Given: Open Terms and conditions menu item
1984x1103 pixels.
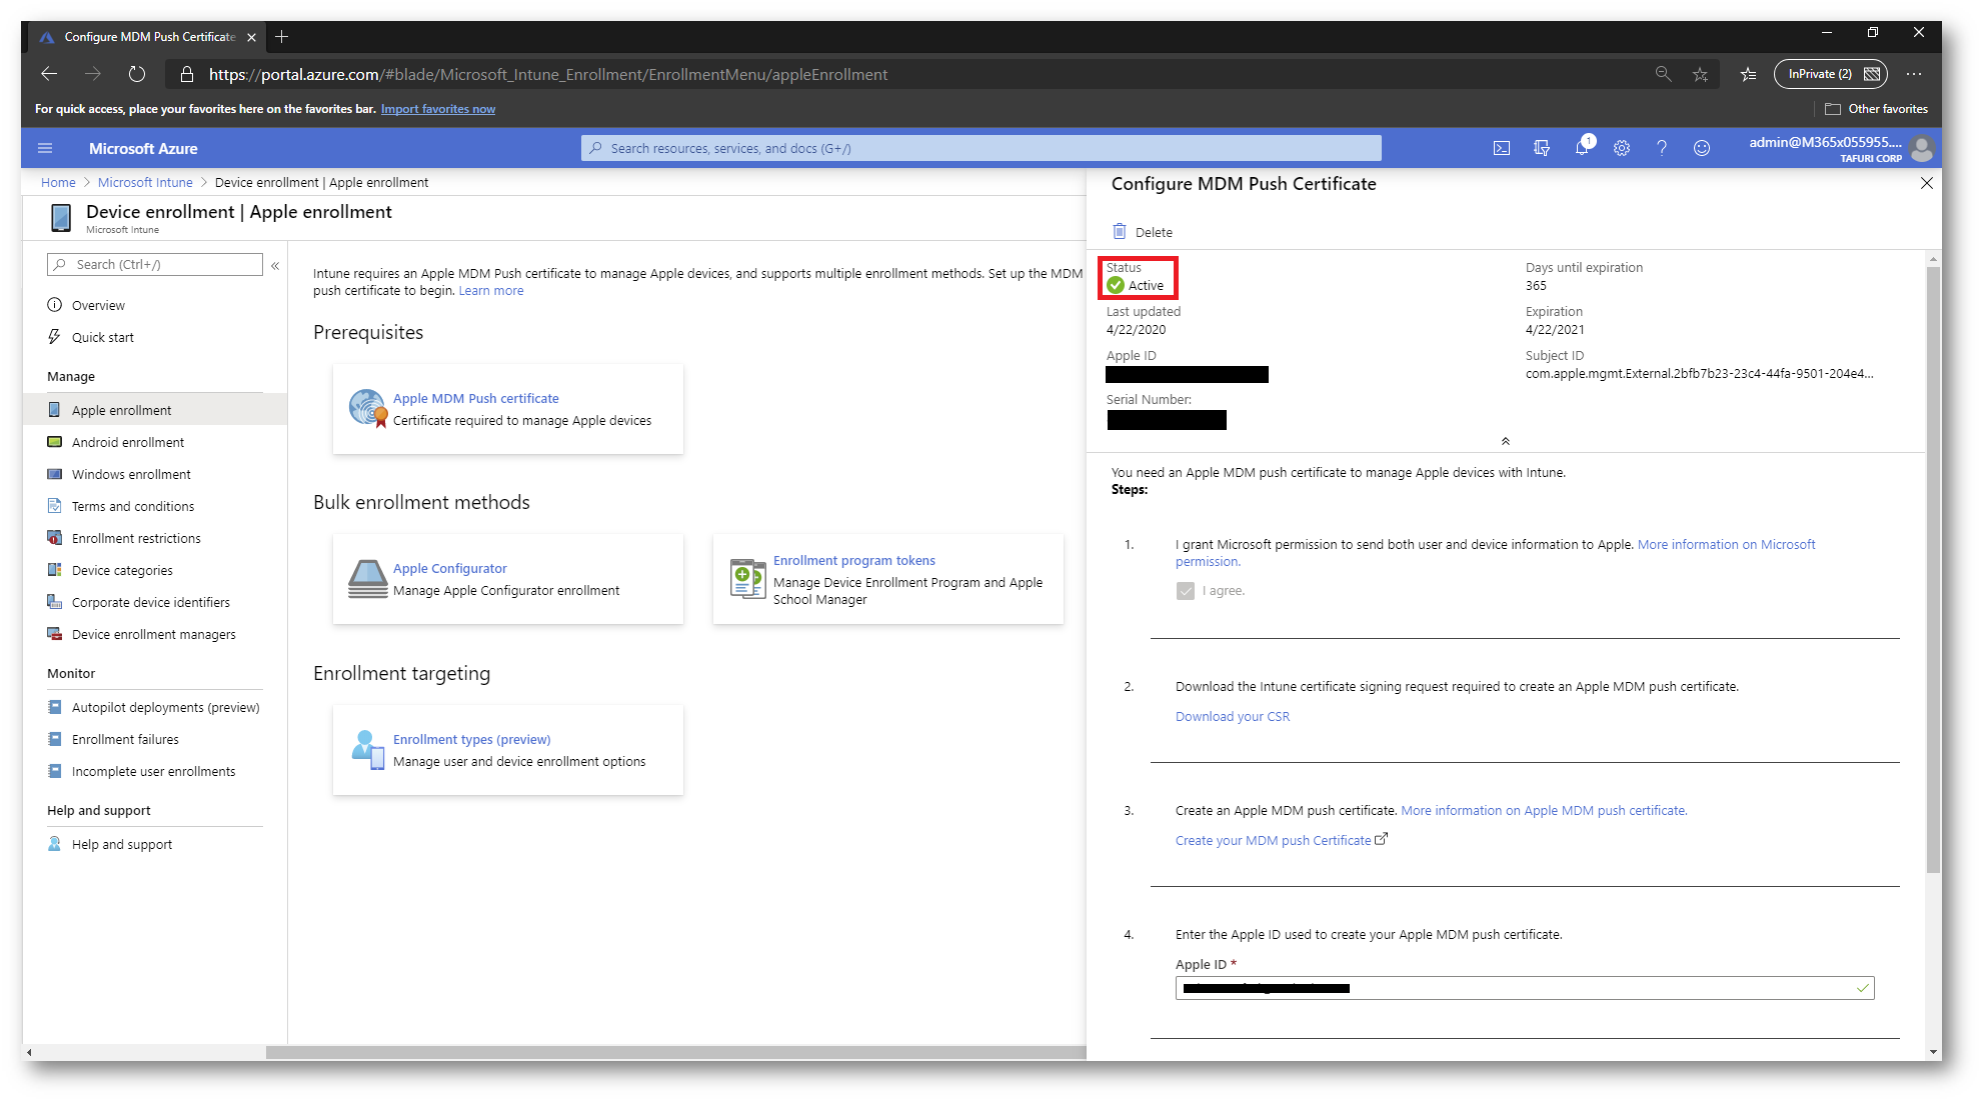Looking at the screenshot, I should click(x=155, y=506).
